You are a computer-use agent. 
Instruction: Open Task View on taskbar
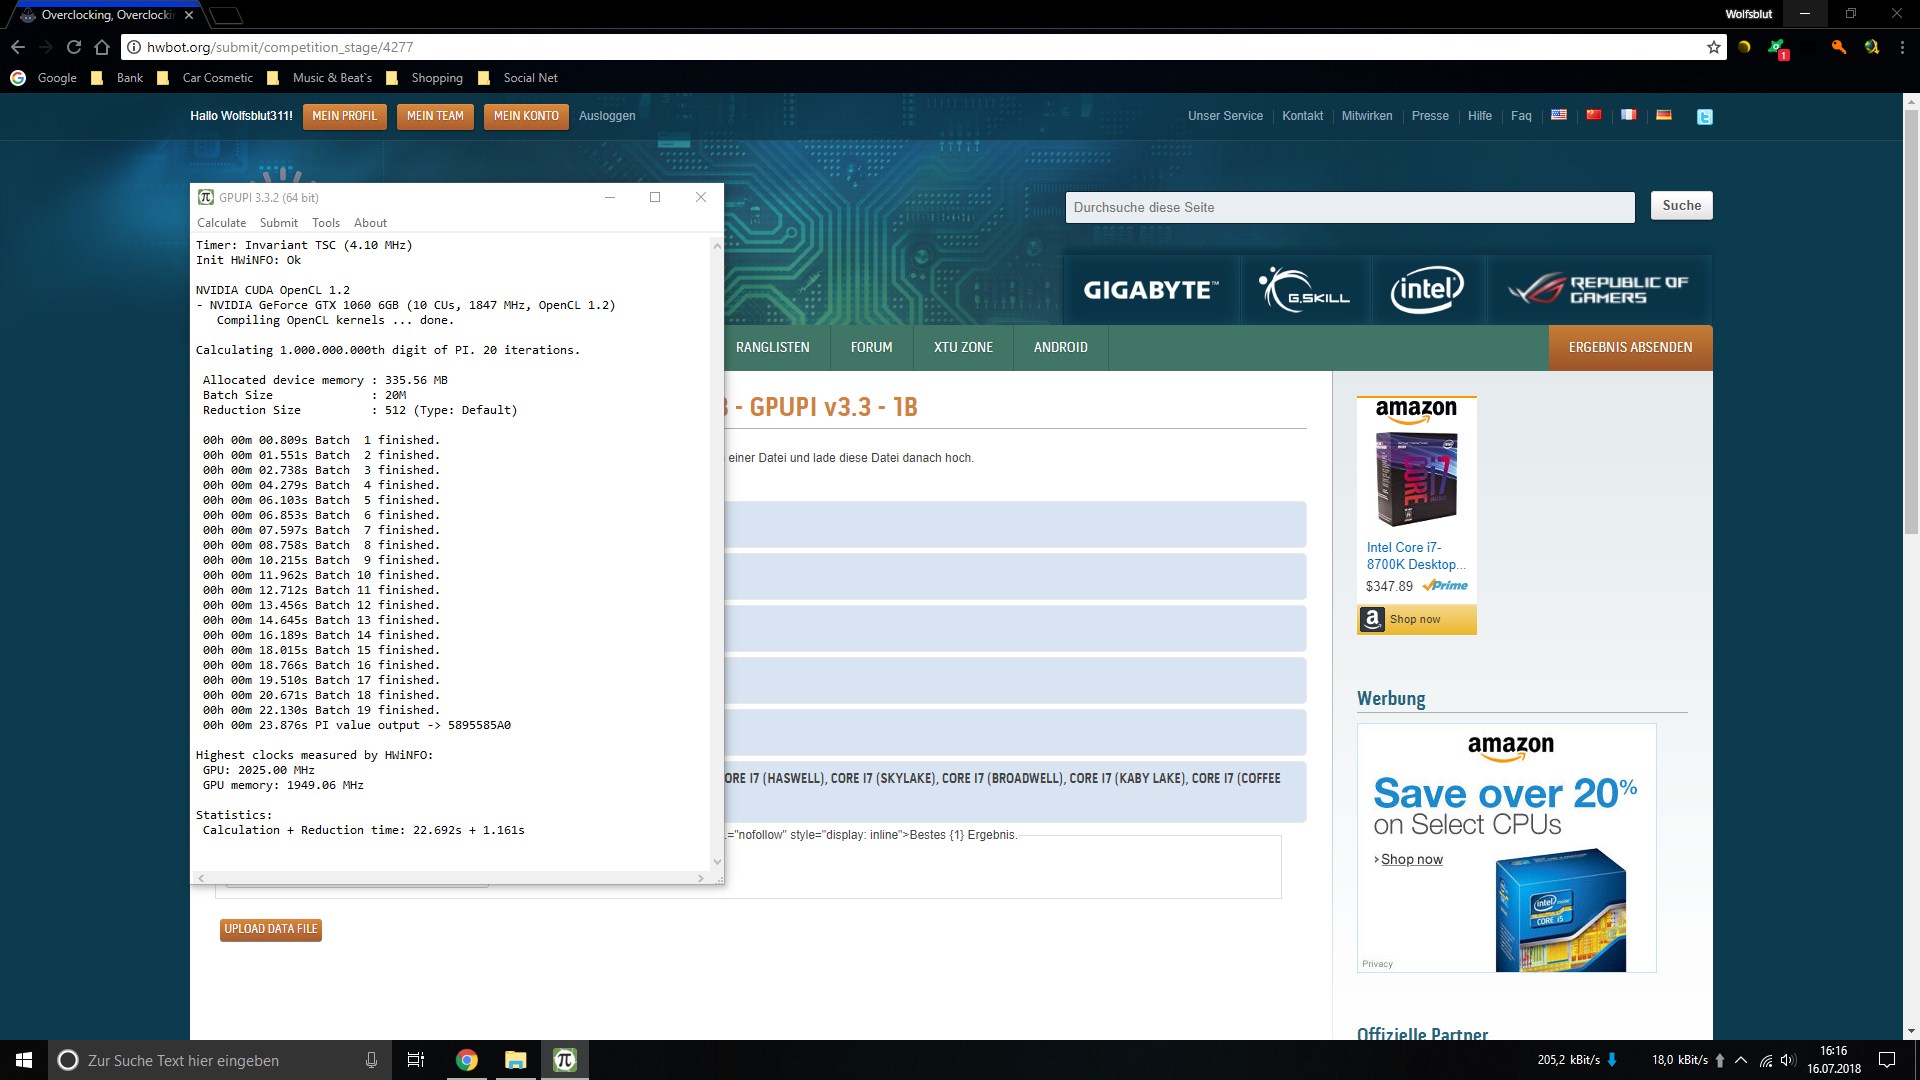(x=416, y=1060)
